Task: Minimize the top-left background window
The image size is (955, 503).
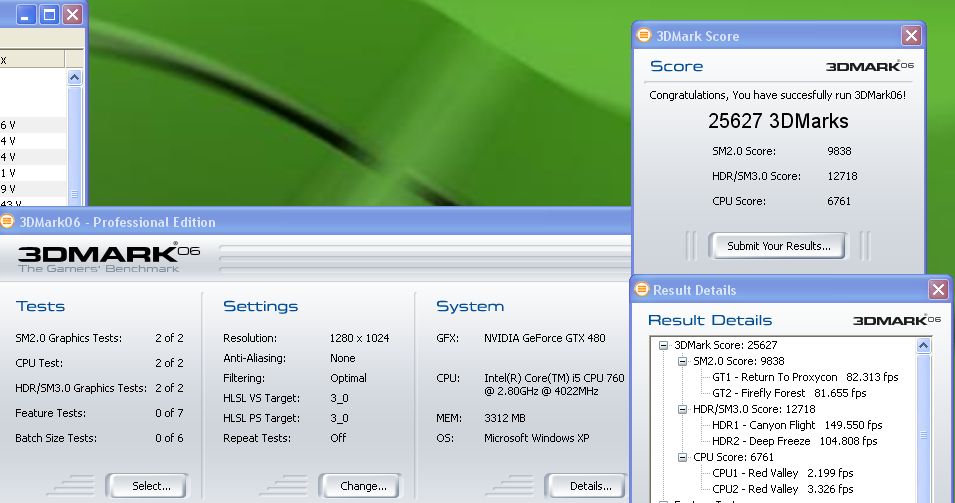Action: [26, 15]
